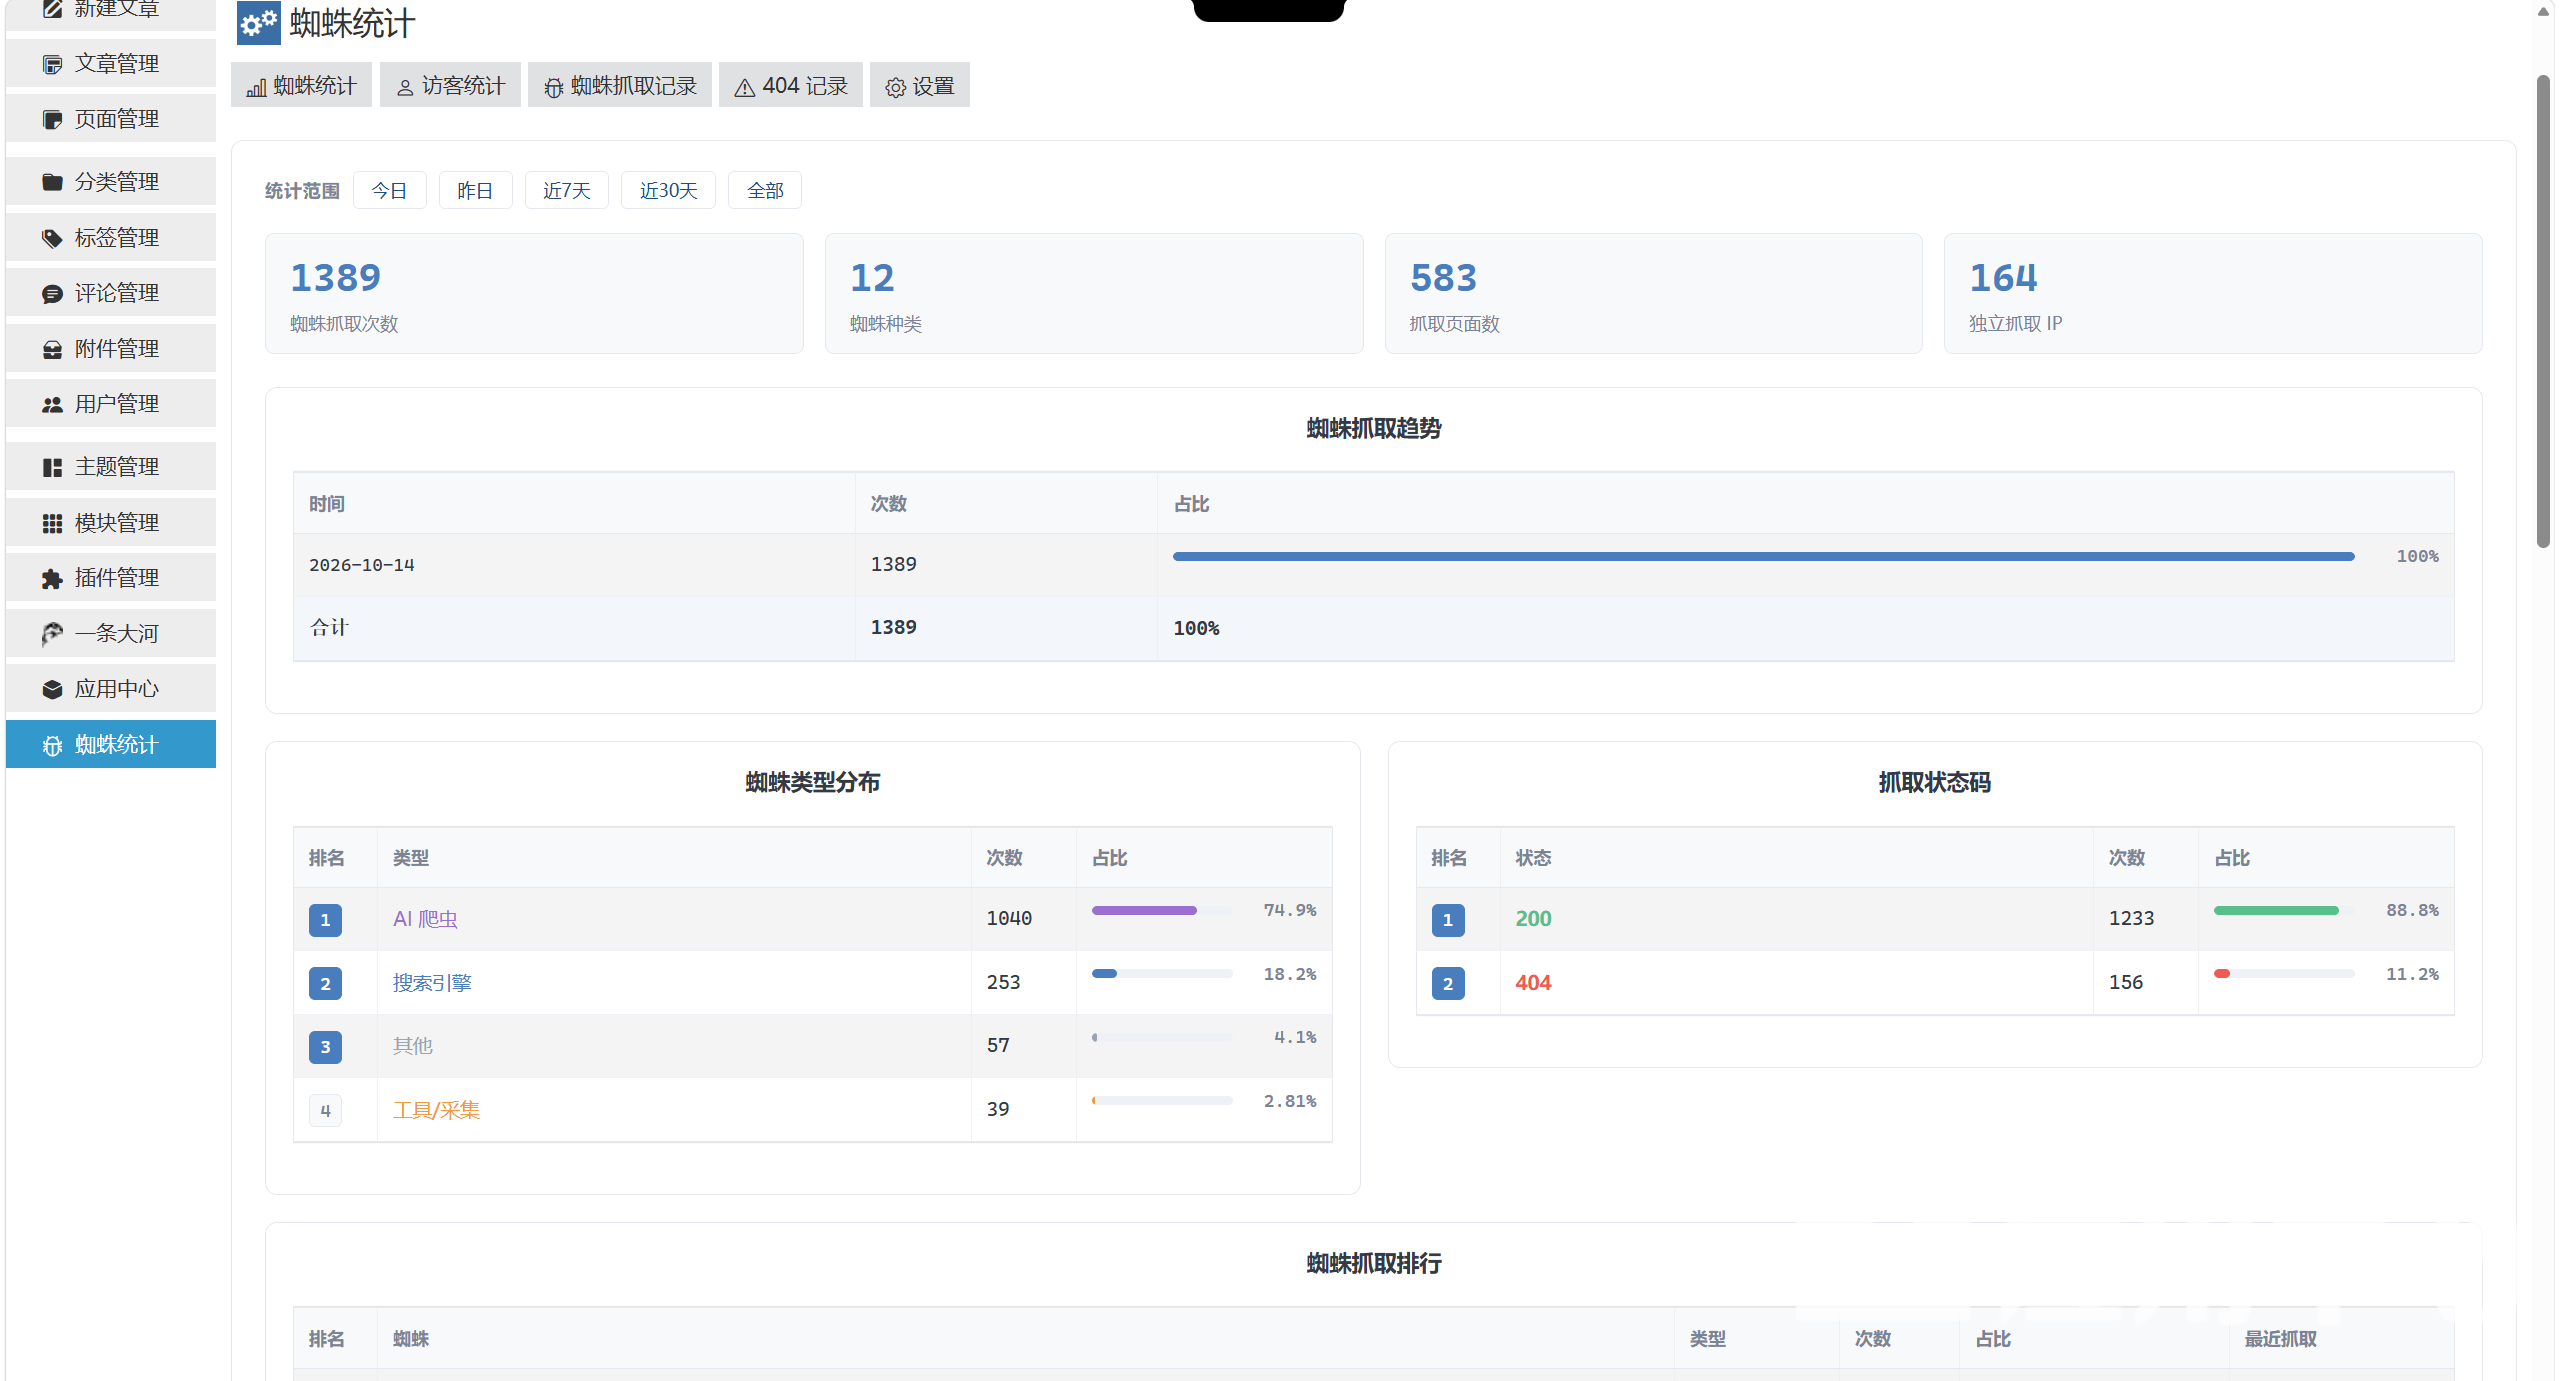Click the 最近抓取 column header
Image resolution: width=2559 pixels, height=1381 pixels.
click(x=2280, y=1339)
